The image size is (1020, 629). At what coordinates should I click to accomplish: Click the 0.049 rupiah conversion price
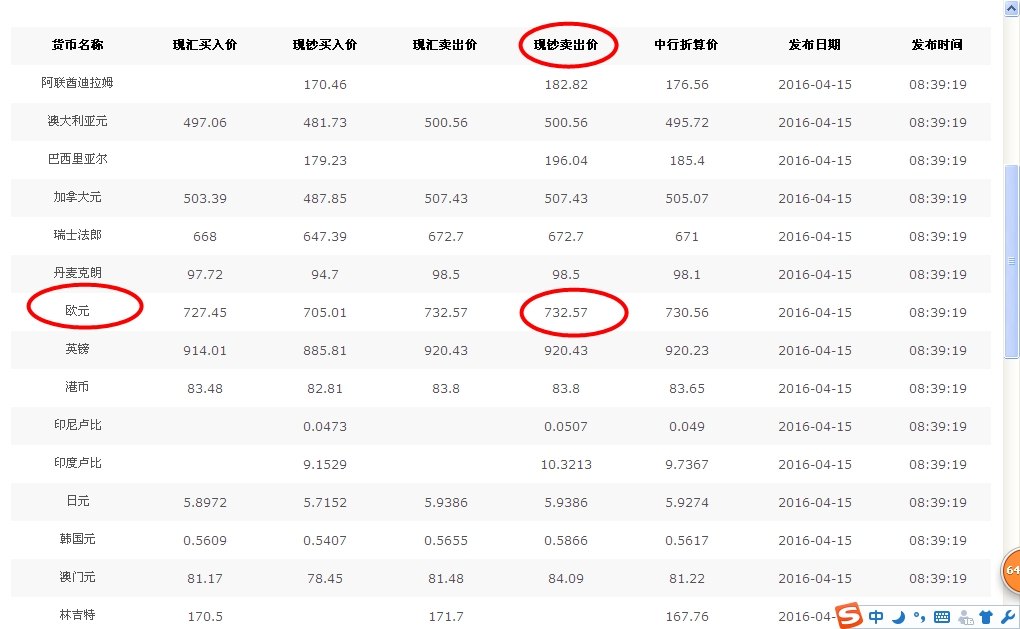click(687, 427)
